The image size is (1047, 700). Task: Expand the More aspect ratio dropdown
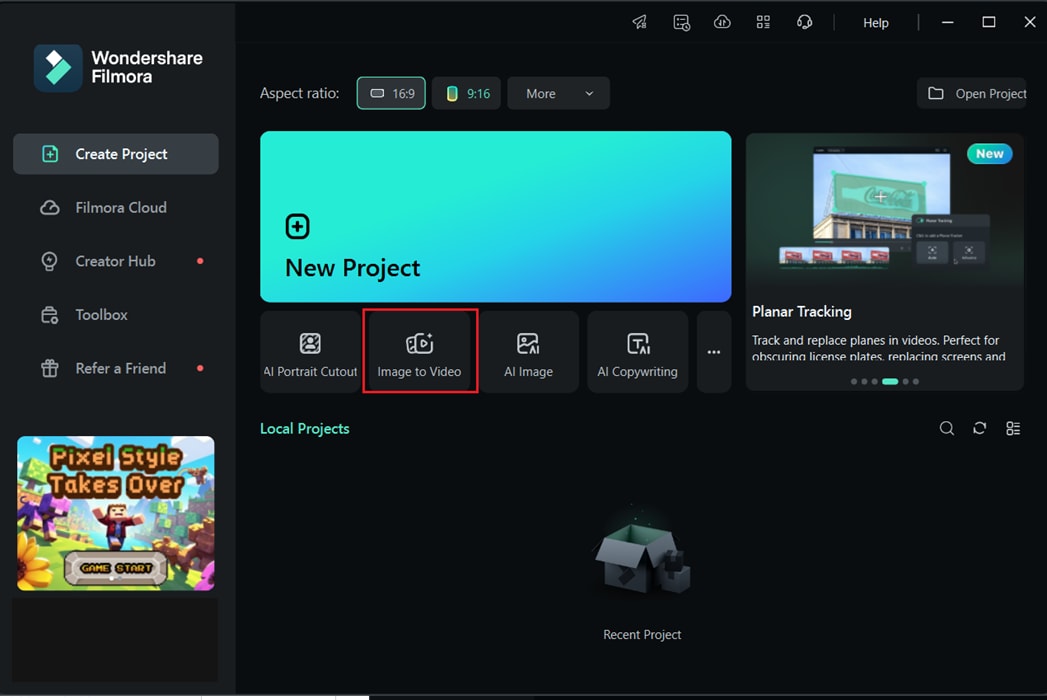pyautogui.click(x=558, y=94)
